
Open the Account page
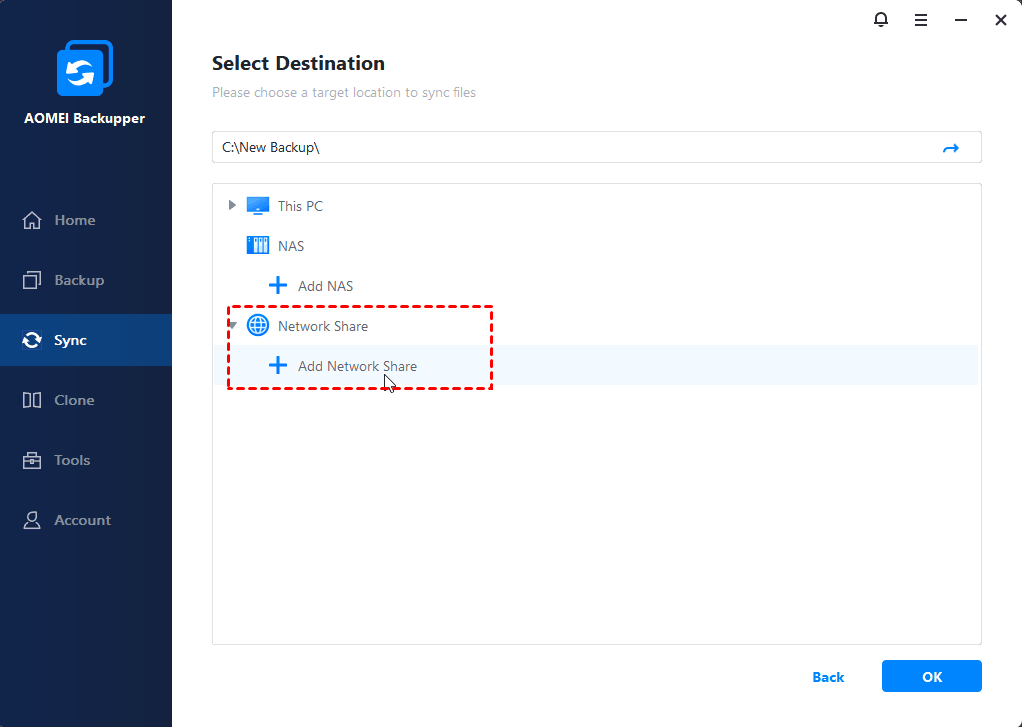click(82, 520)
